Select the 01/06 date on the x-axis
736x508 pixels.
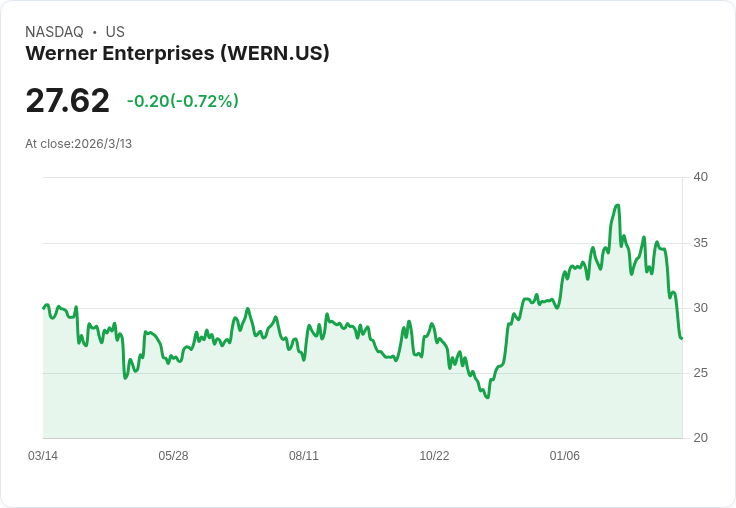[565, 456]
